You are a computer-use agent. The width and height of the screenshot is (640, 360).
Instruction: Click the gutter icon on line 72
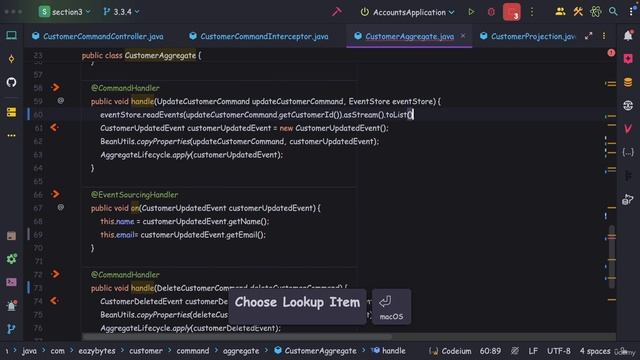pyautogui.click(x=56, y=274)
